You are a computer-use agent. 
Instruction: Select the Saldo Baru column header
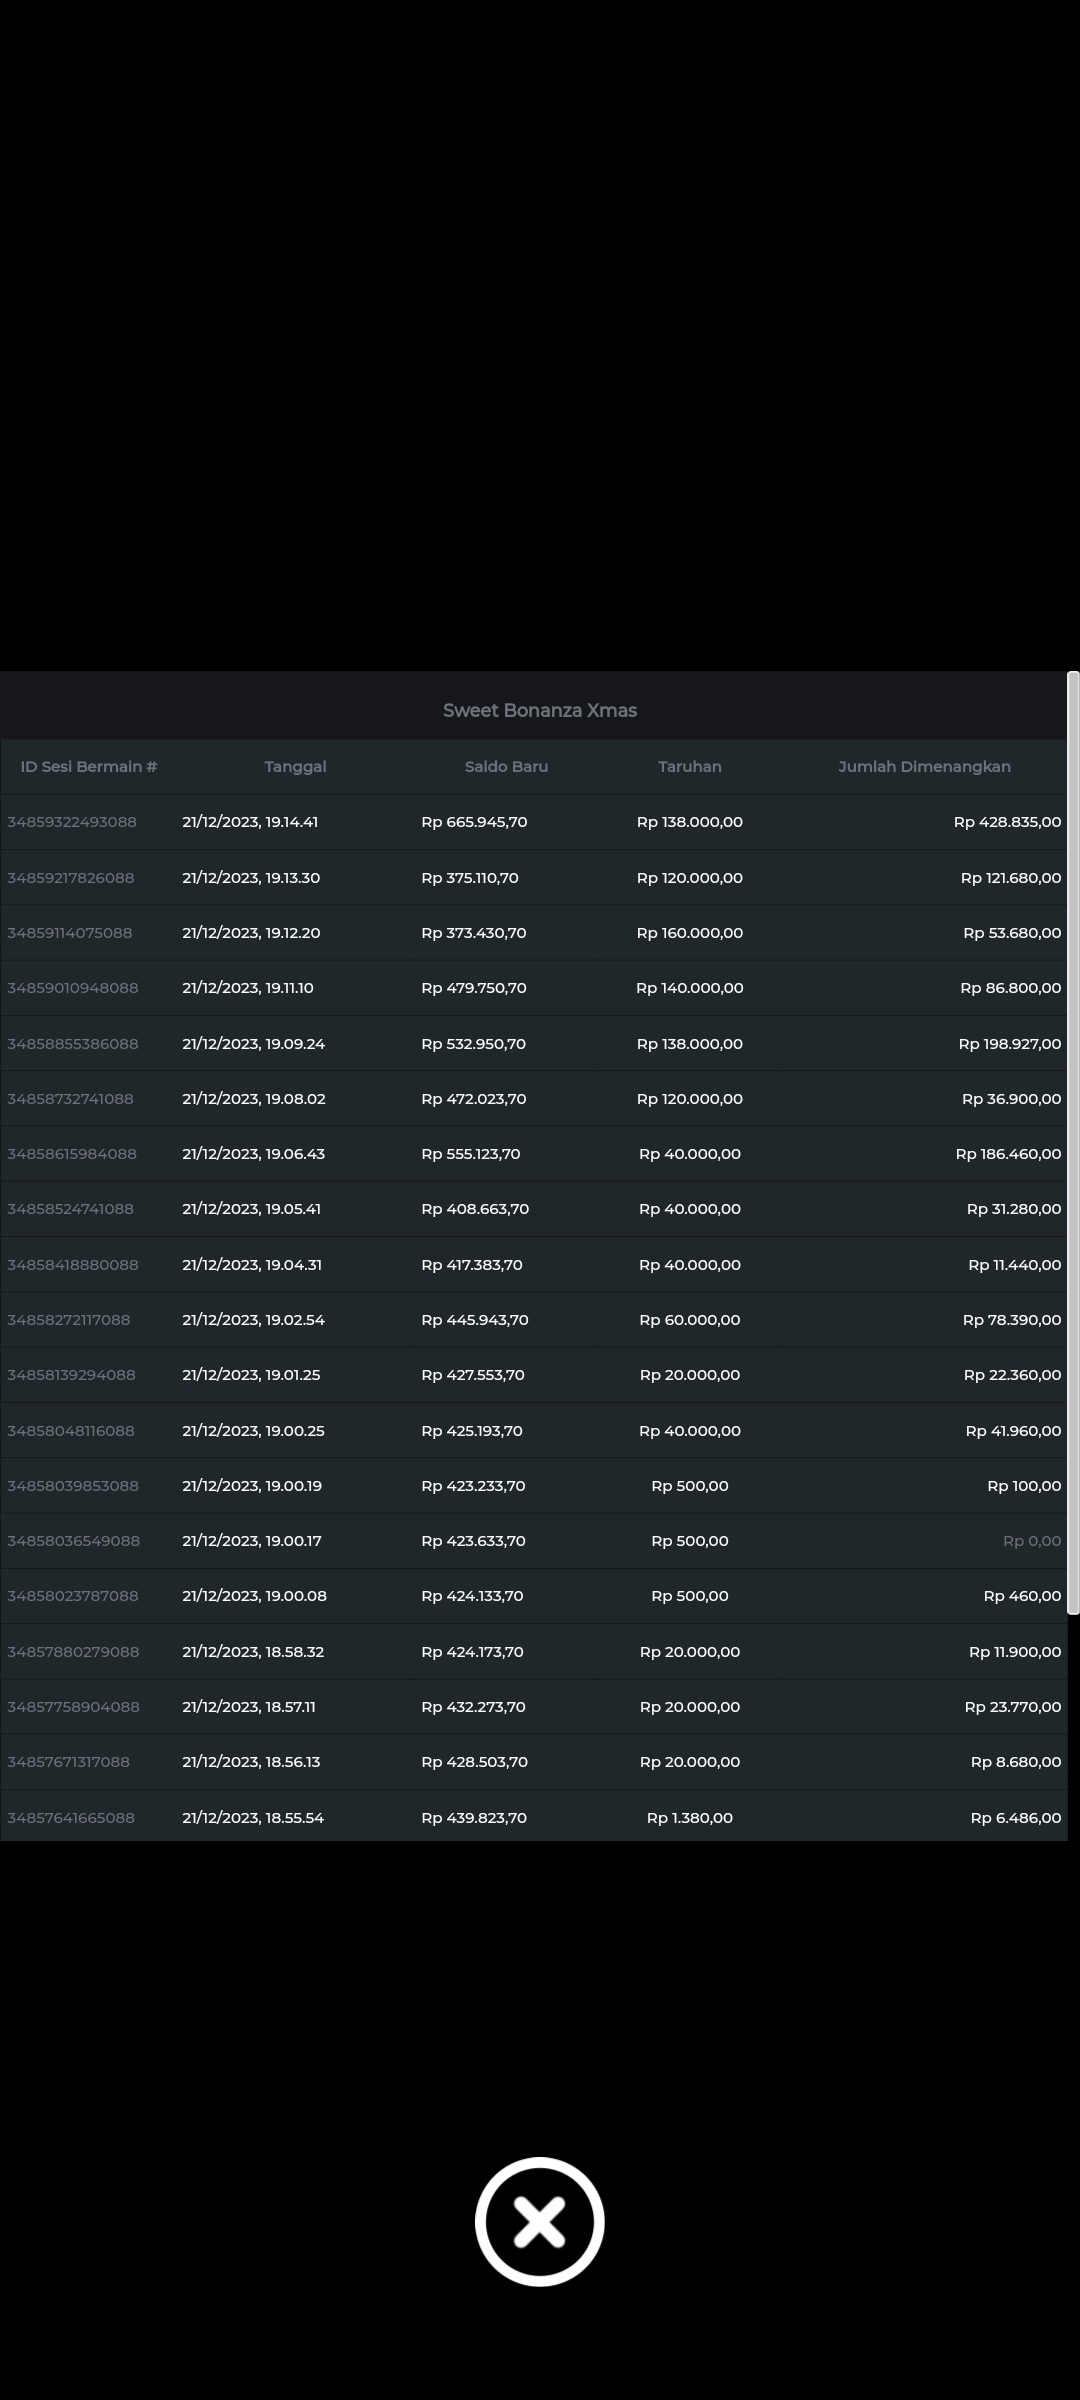tap(506, 767)
